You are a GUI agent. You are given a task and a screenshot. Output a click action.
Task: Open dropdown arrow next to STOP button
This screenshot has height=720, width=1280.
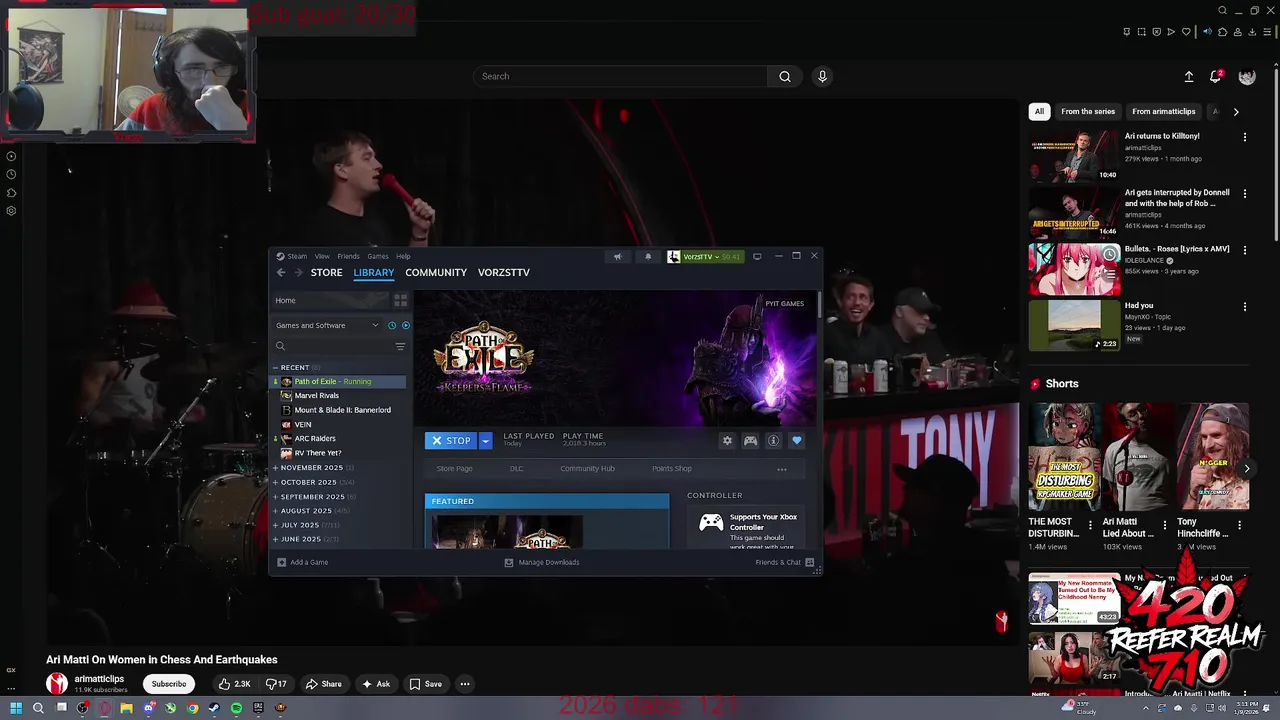(485, 441)
